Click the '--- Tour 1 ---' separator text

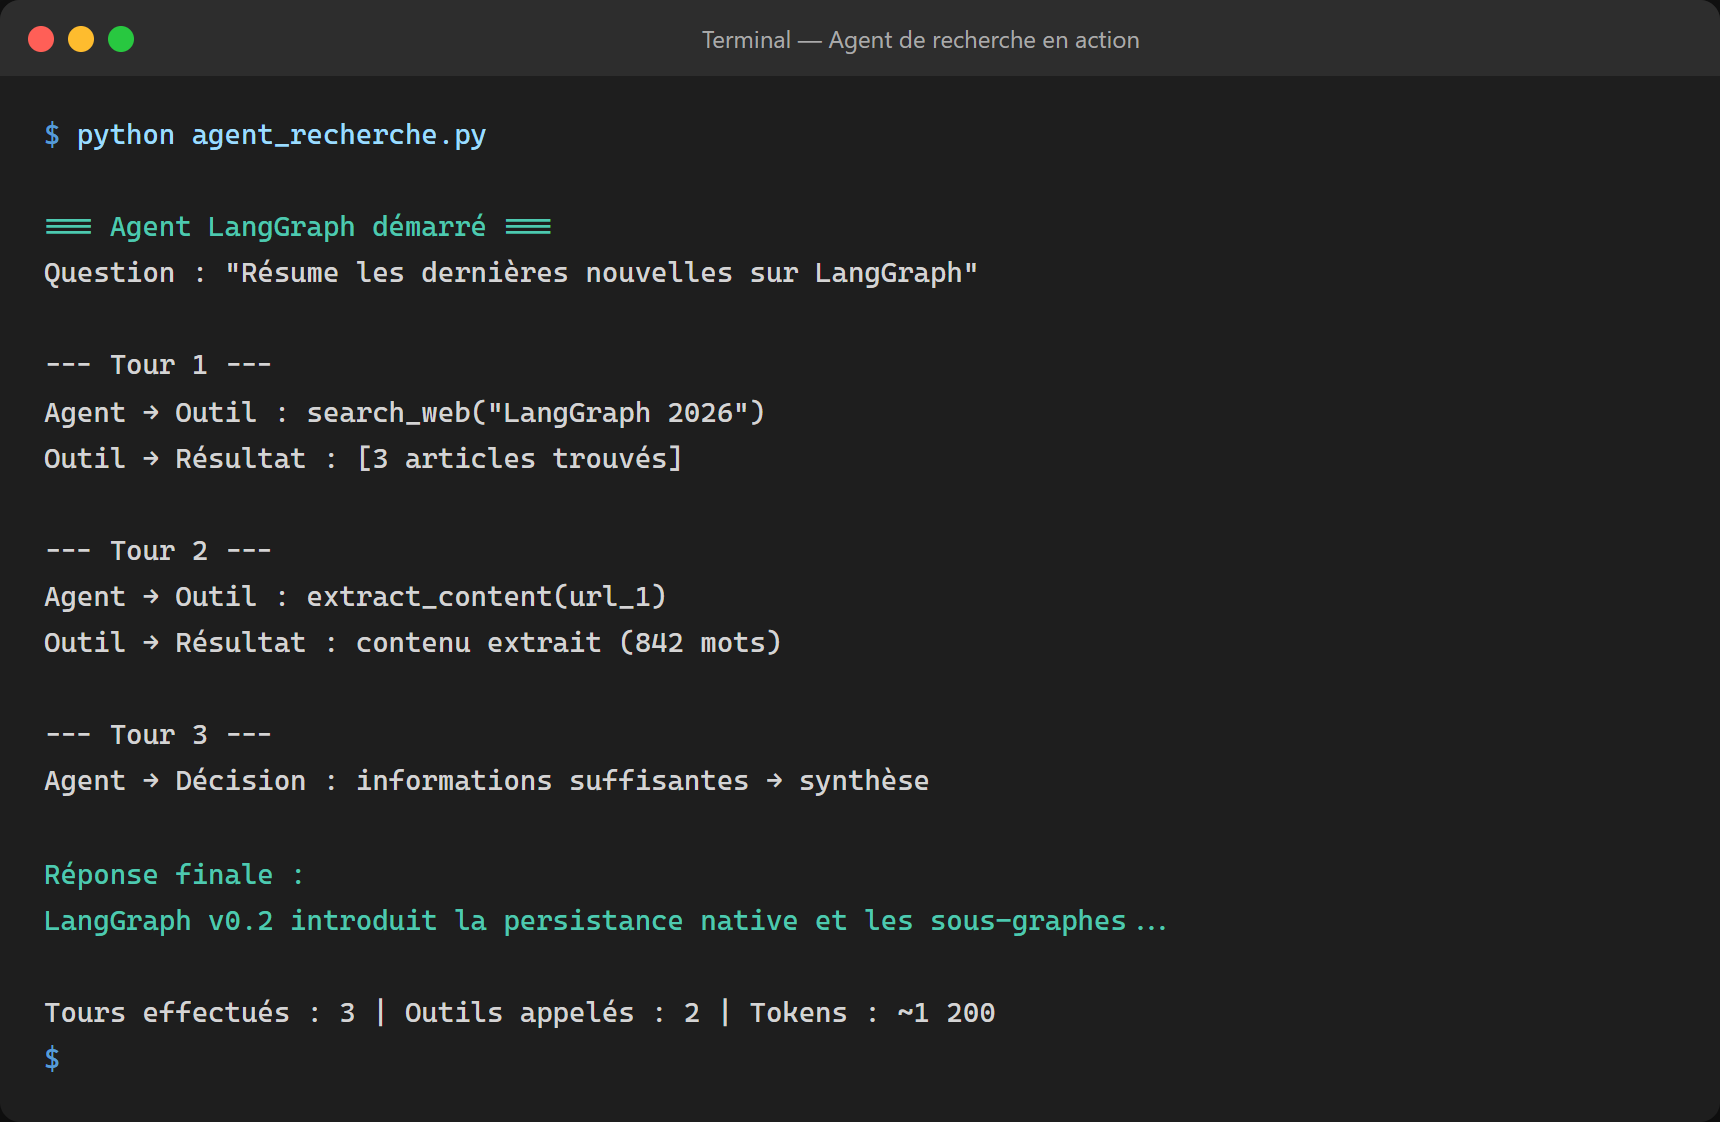(x=158, y=365)
